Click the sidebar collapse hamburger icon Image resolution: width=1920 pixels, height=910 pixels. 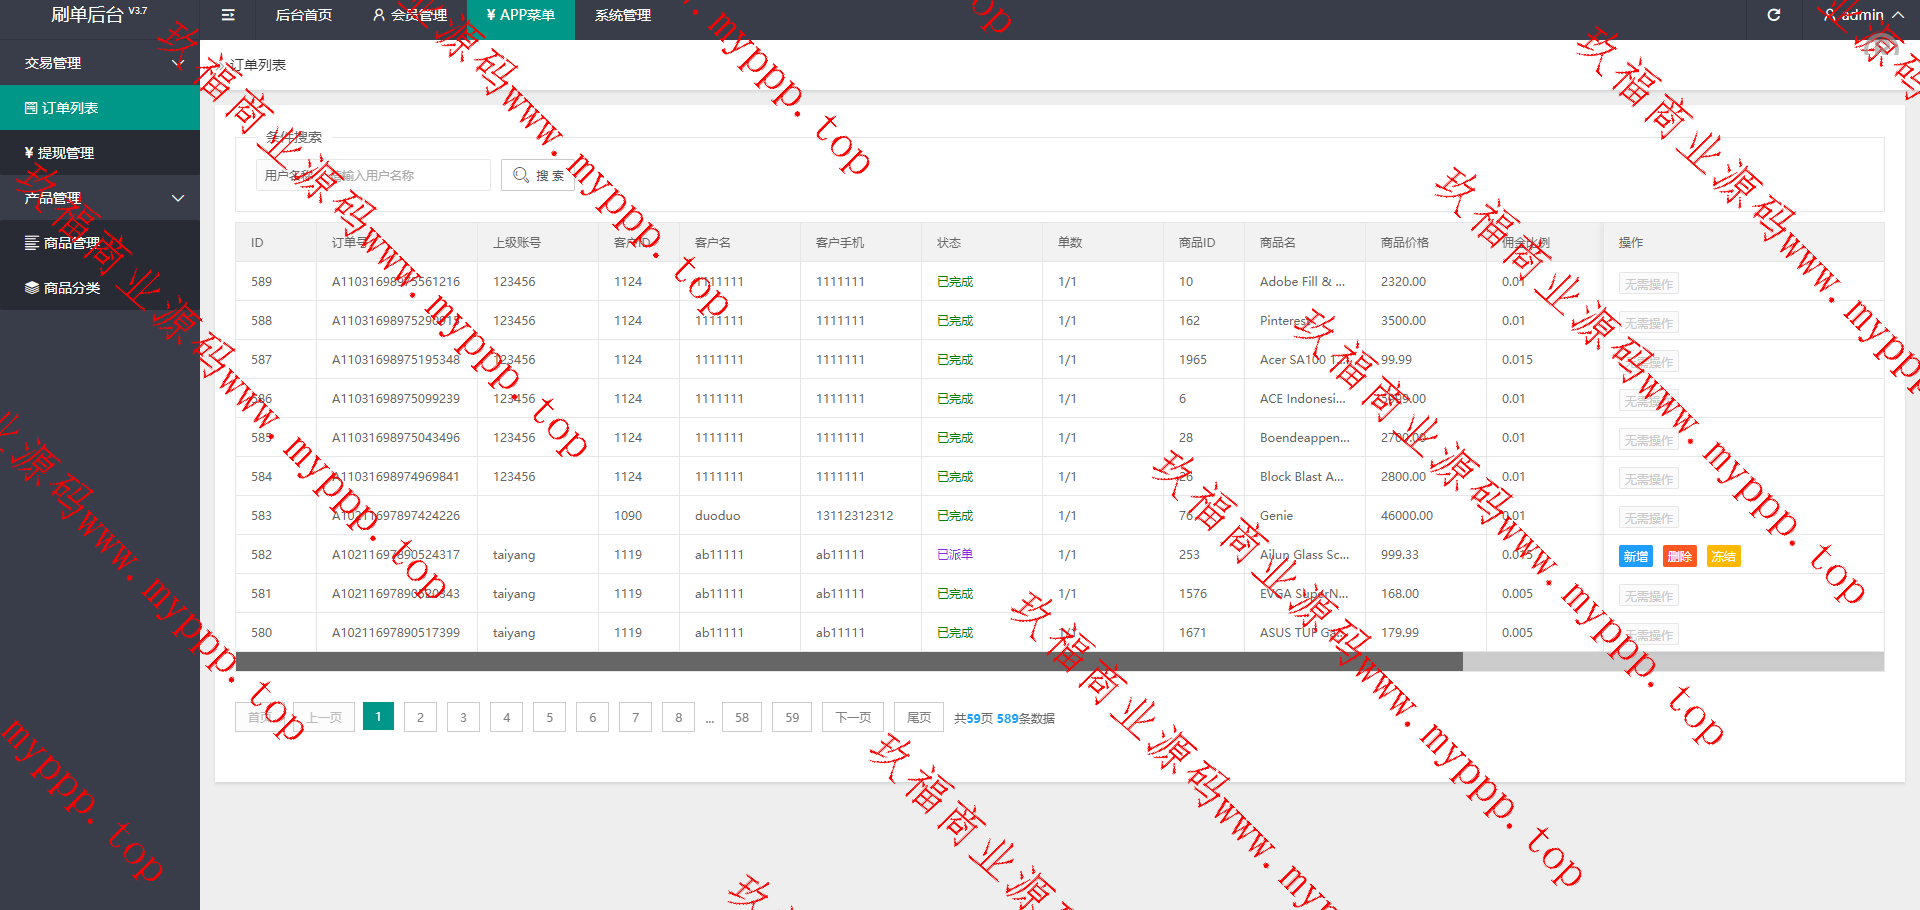click(x=228, y=15)
